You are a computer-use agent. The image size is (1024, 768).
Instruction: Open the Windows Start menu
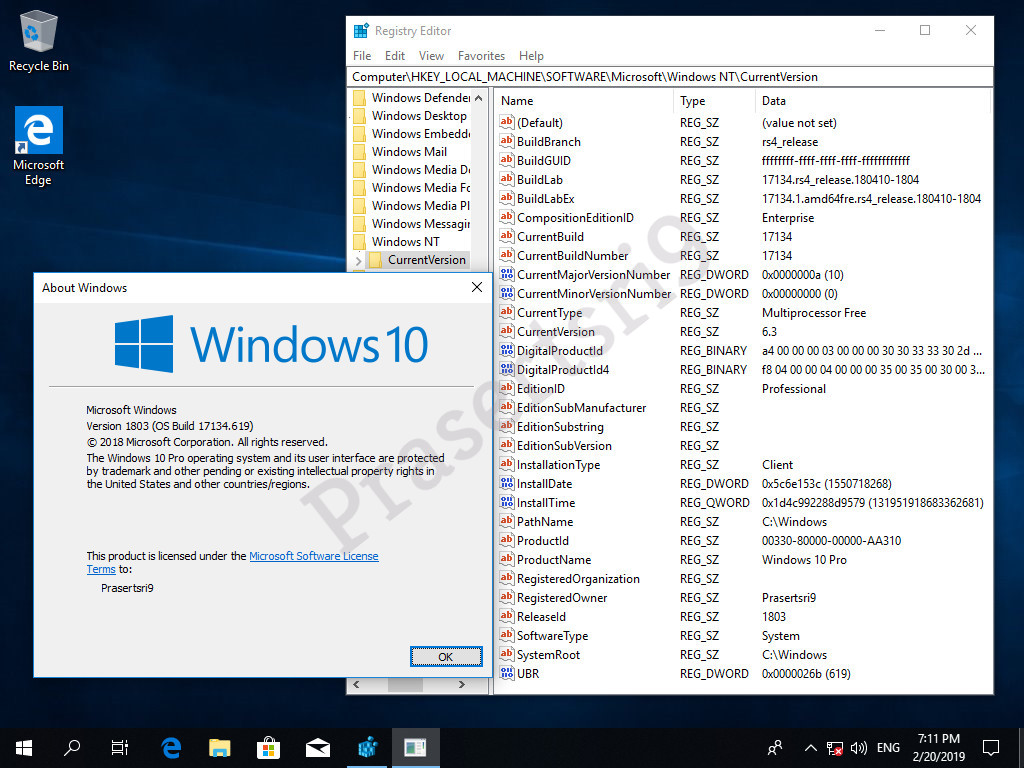point(24,747)
